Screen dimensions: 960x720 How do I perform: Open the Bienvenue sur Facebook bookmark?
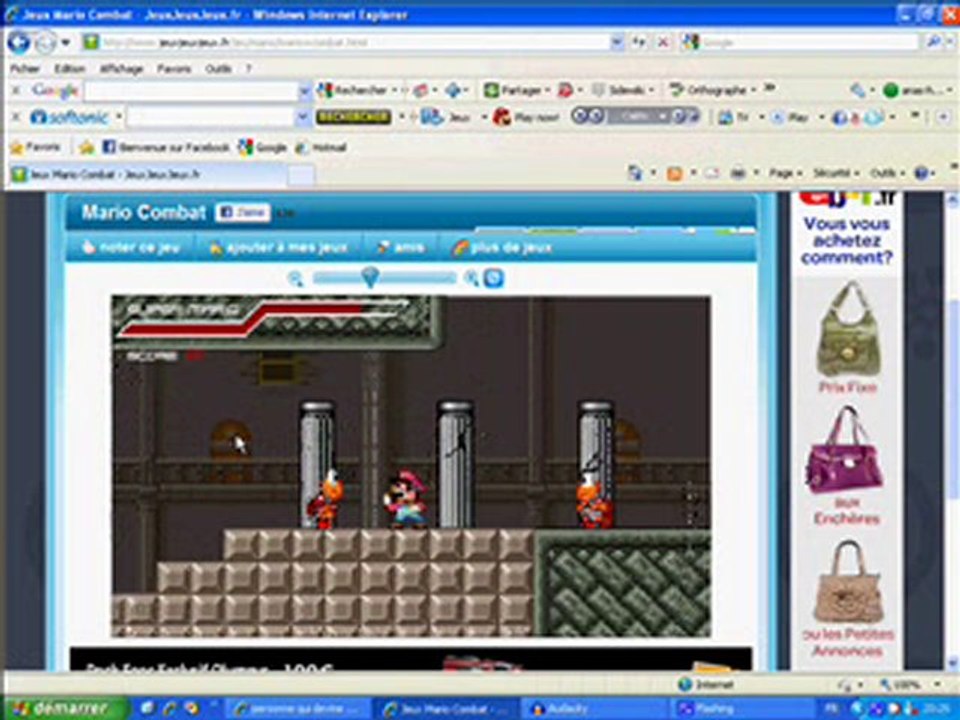(165, 148)
